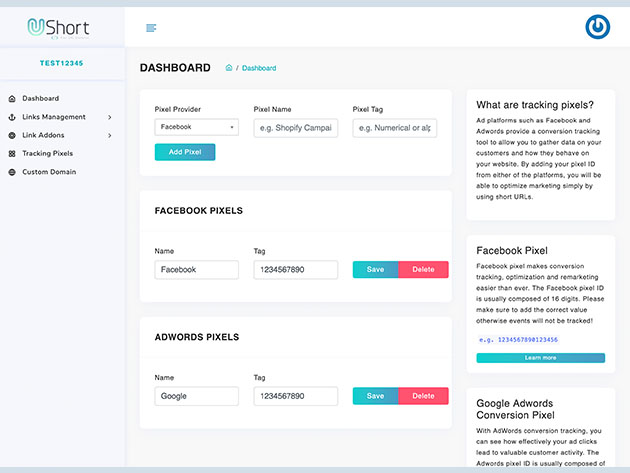
Task: Click the Links Management anchor icon
Action: pos(12,117)
